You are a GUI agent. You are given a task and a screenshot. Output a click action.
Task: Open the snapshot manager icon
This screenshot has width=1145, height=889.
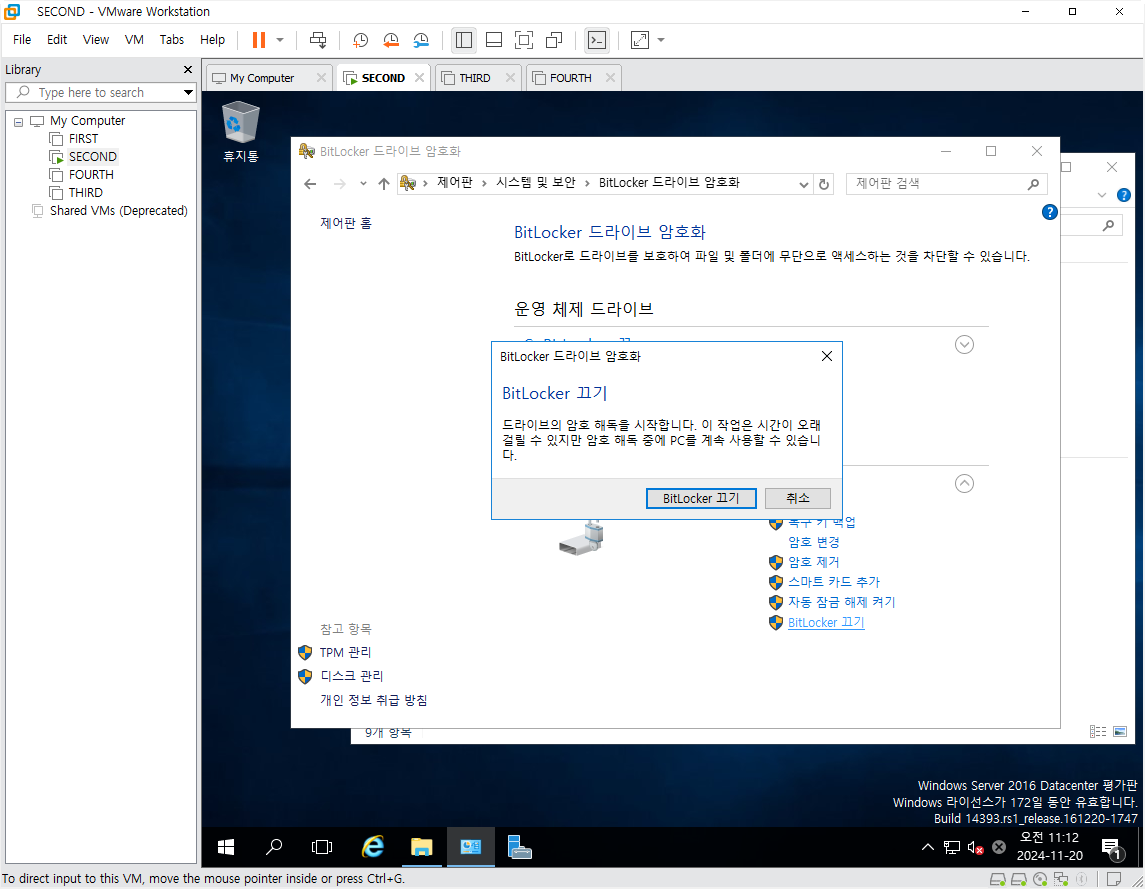421,40
